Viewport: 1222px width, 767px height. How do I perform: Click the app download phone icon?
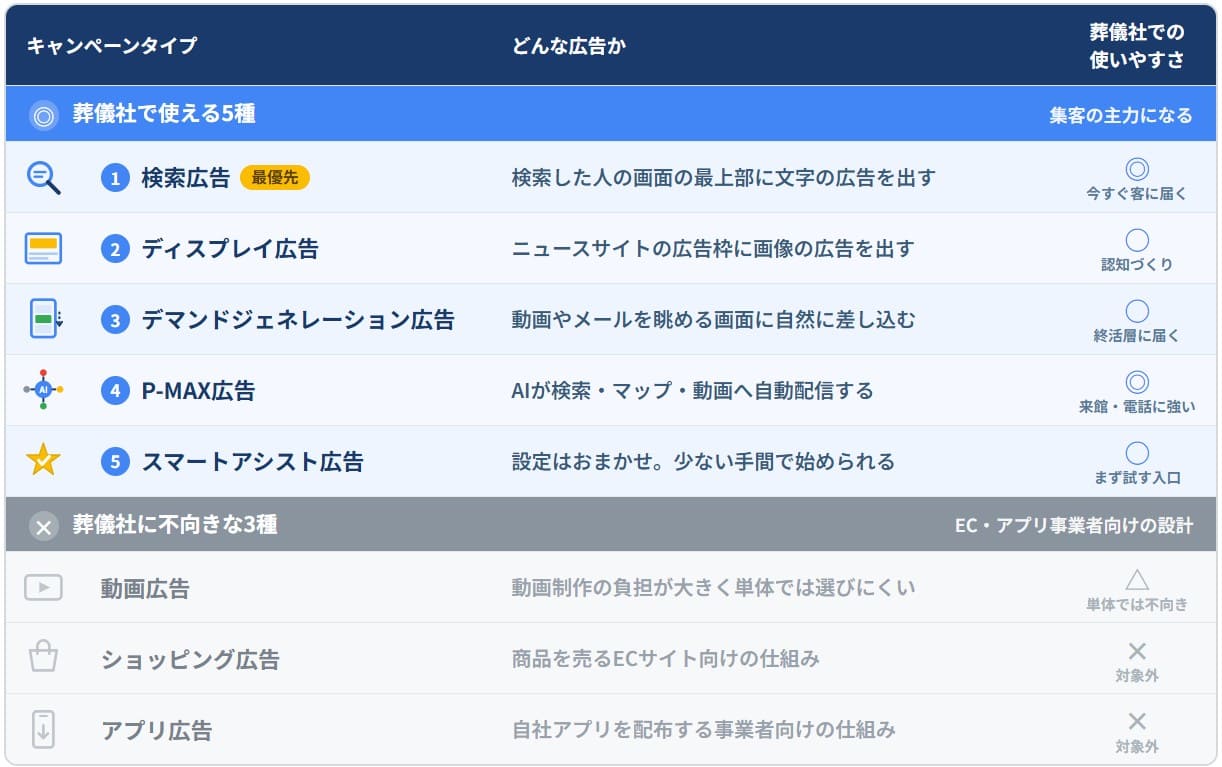coord(43,729)
